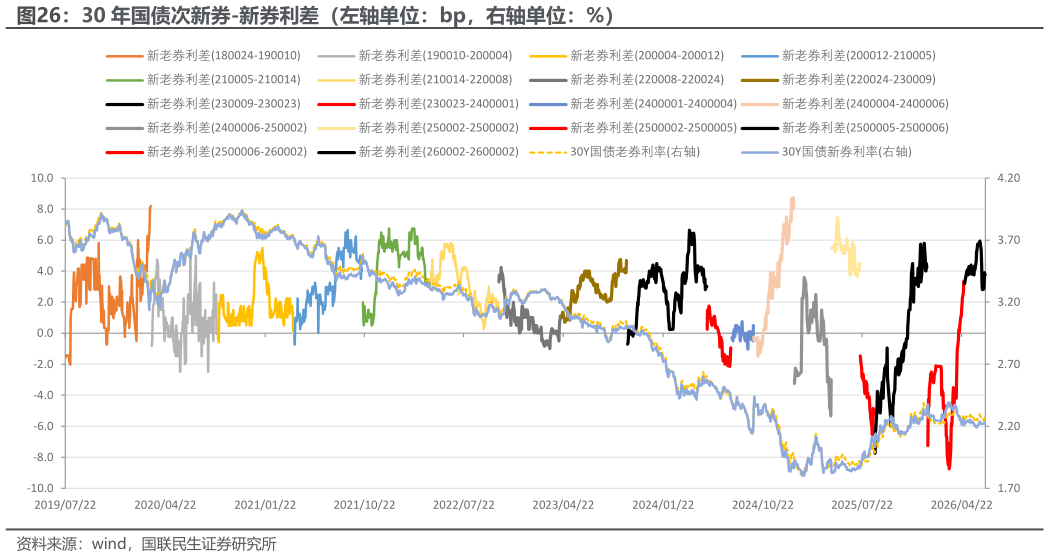
Task: Select legend entry 新老券利差(230009-230023)
Action: (203, 104)
